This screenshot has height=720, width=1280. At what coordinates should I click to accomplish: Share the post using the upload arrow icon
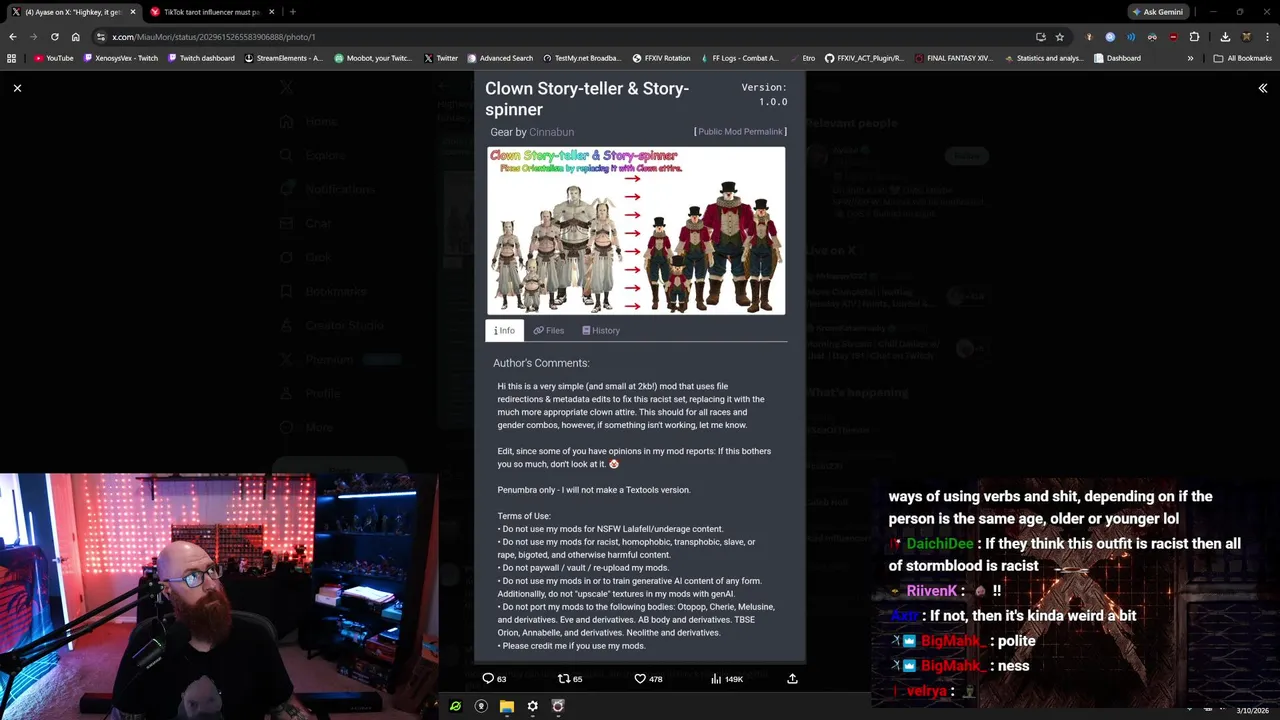click(x=792, y=679)
